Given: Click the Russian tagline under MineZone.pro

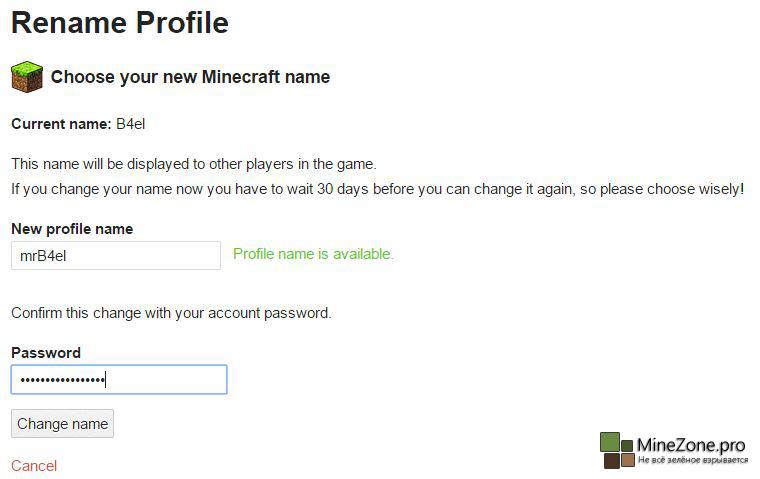Looking at the screenshot, I should pos(692,460).
